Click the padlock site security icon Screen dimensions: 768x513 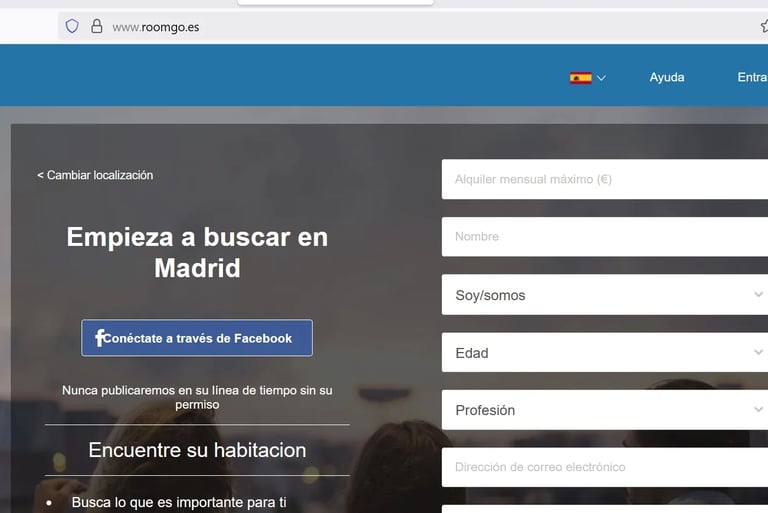97,26
